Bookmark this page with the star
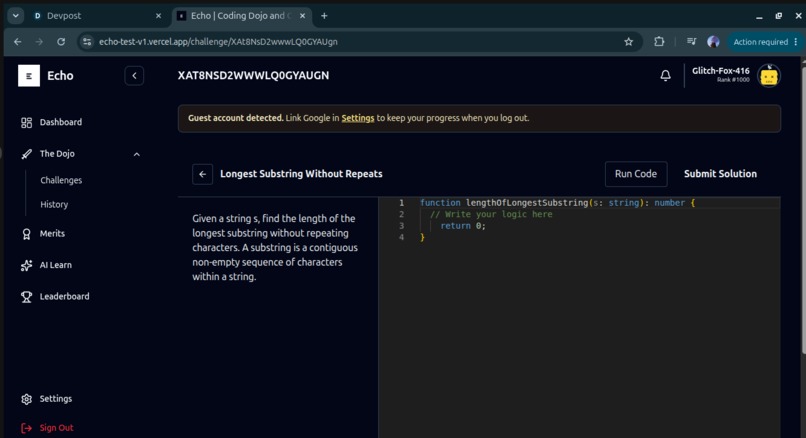806x438 pixels. [628, 42]
